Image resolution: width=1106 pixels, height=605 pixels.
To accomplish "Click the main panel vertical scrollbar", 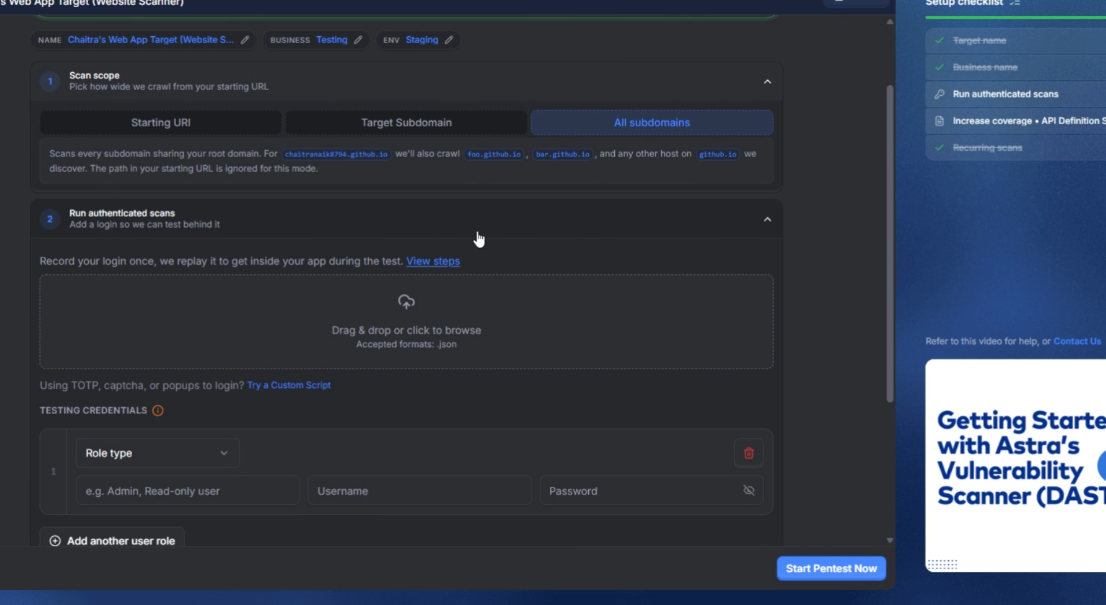I will [x=889, y=244].
